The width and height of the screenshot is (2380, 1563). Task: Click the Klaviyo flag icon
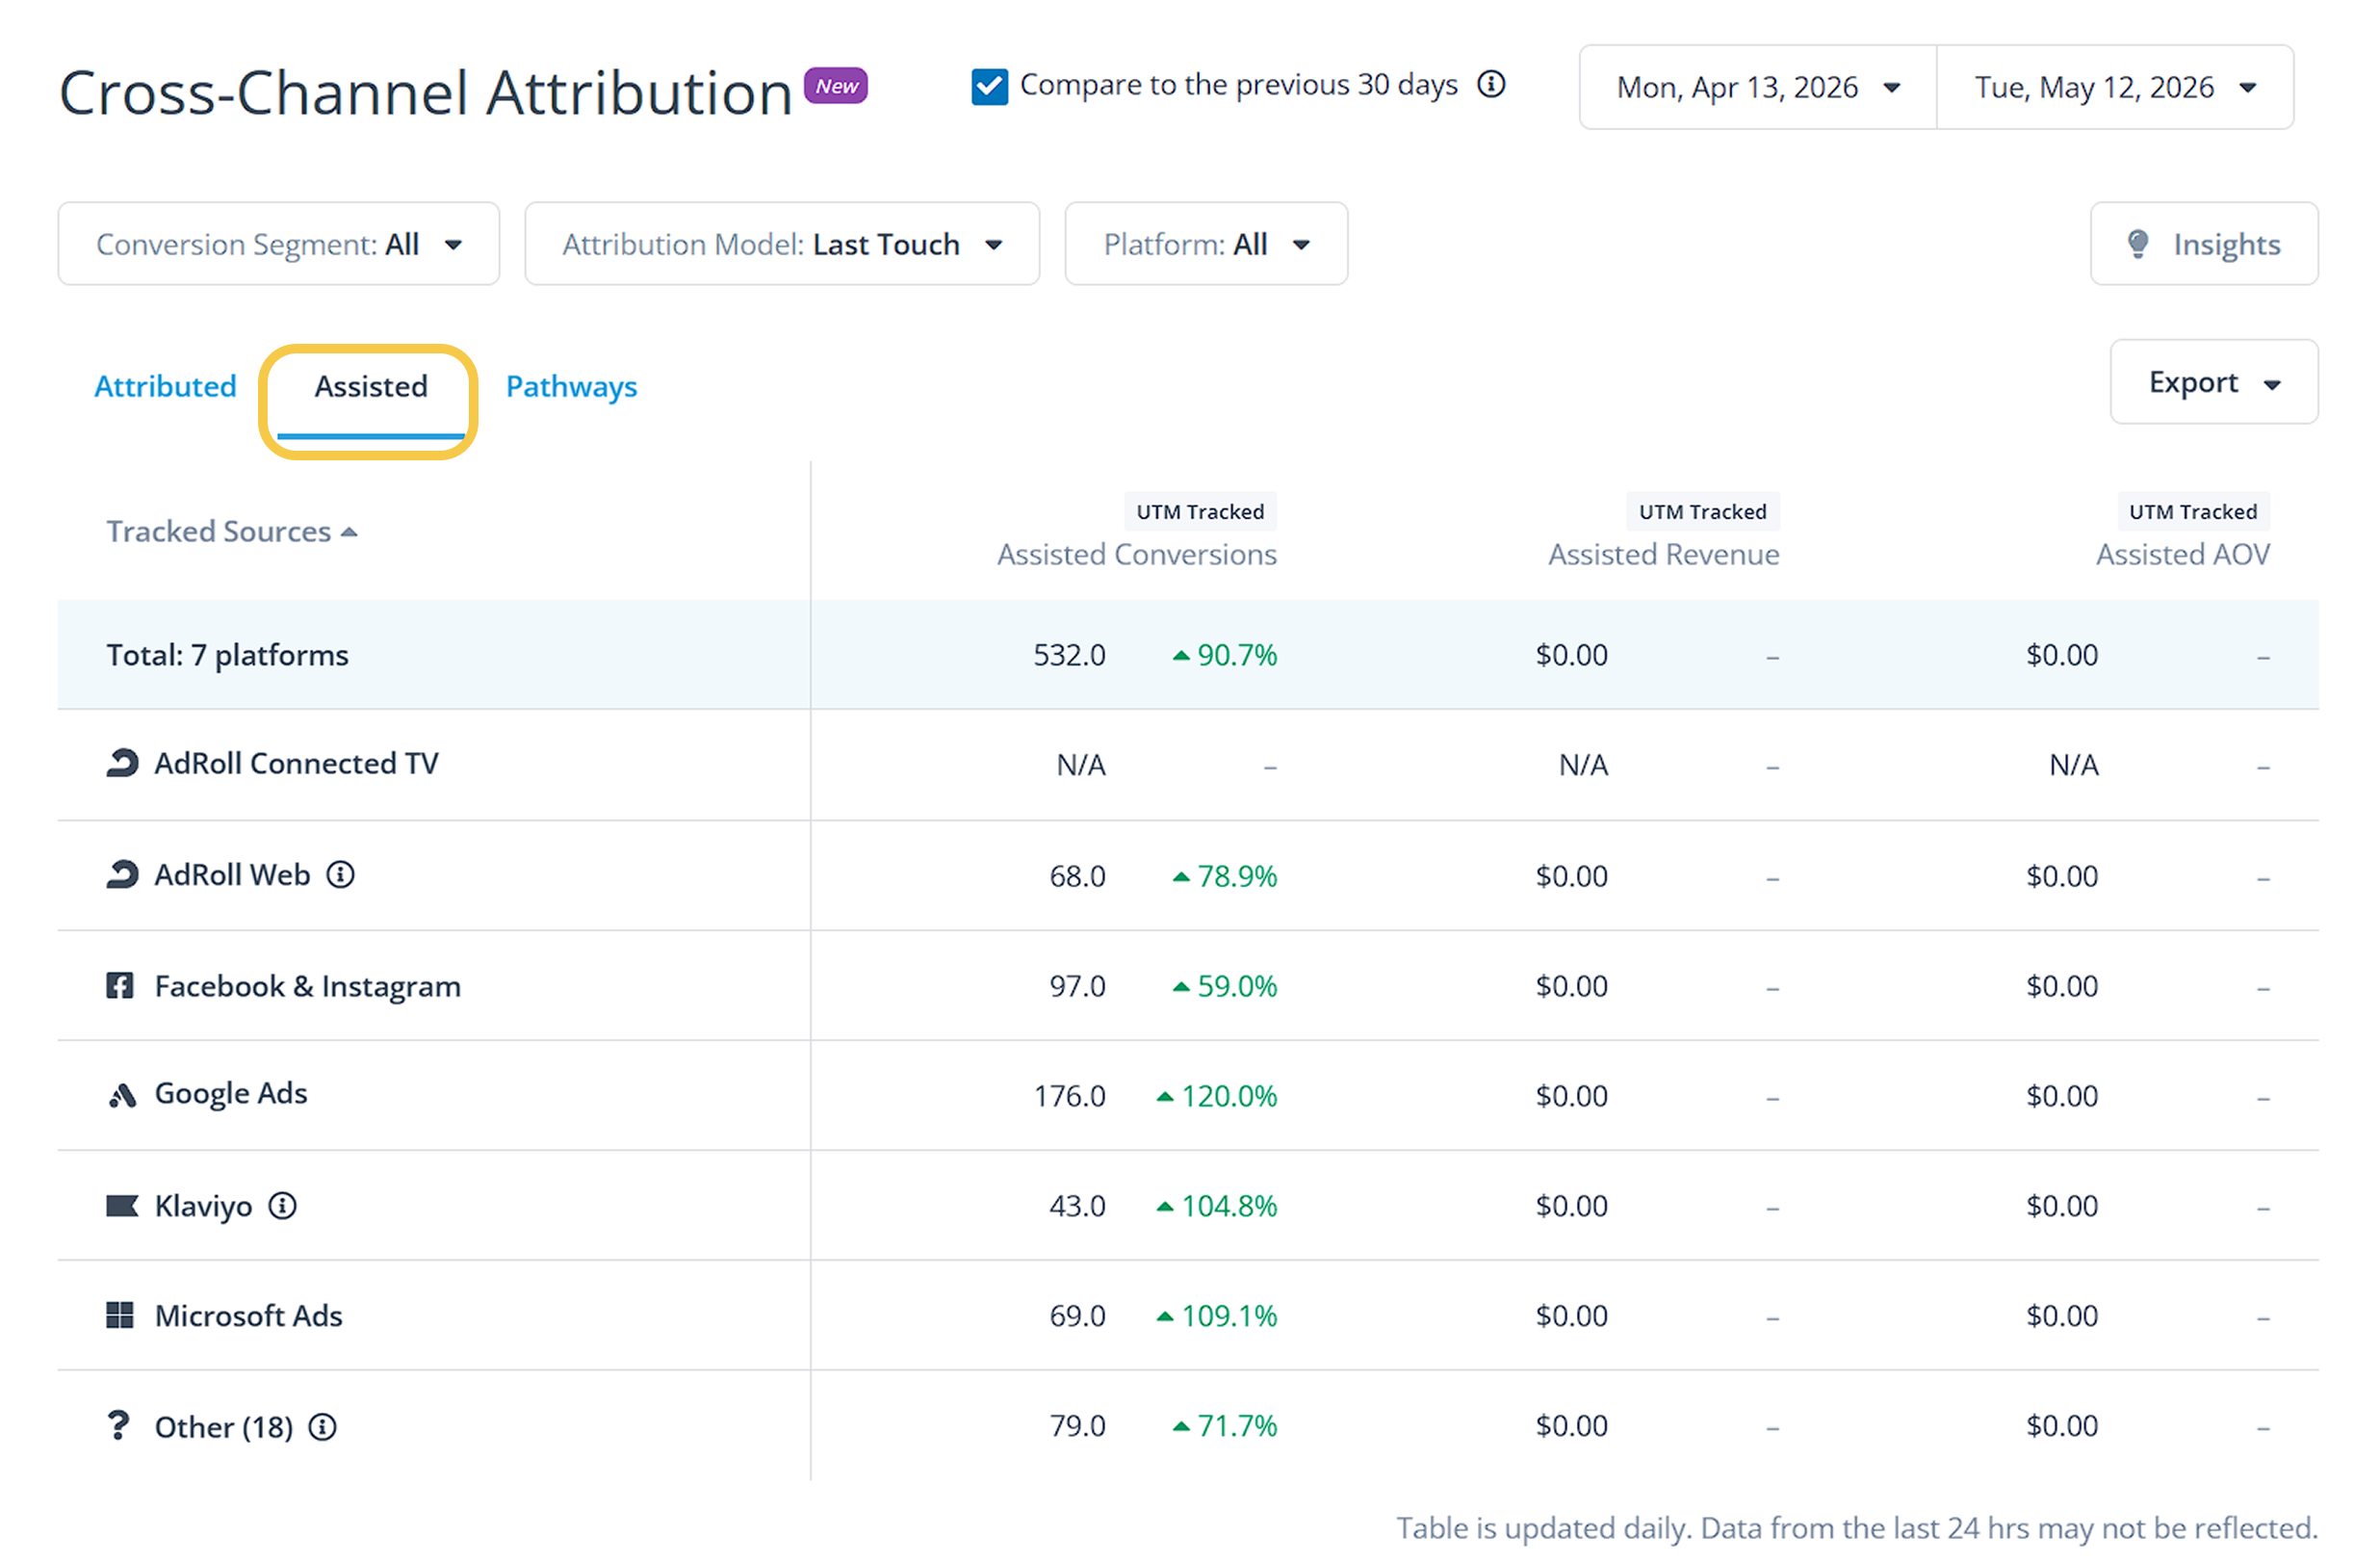(x=122, y=1206)
